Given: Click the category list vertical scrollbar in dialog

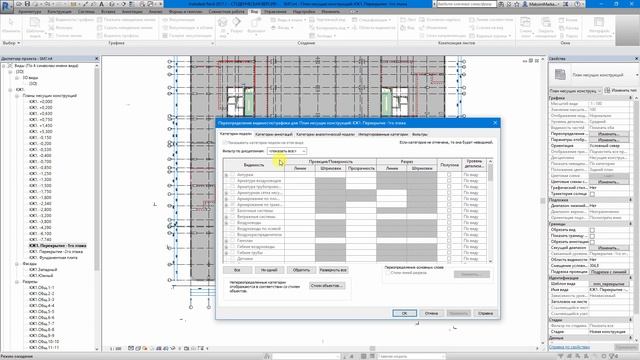Looking at the screenshot, I should tap(490, 211).
